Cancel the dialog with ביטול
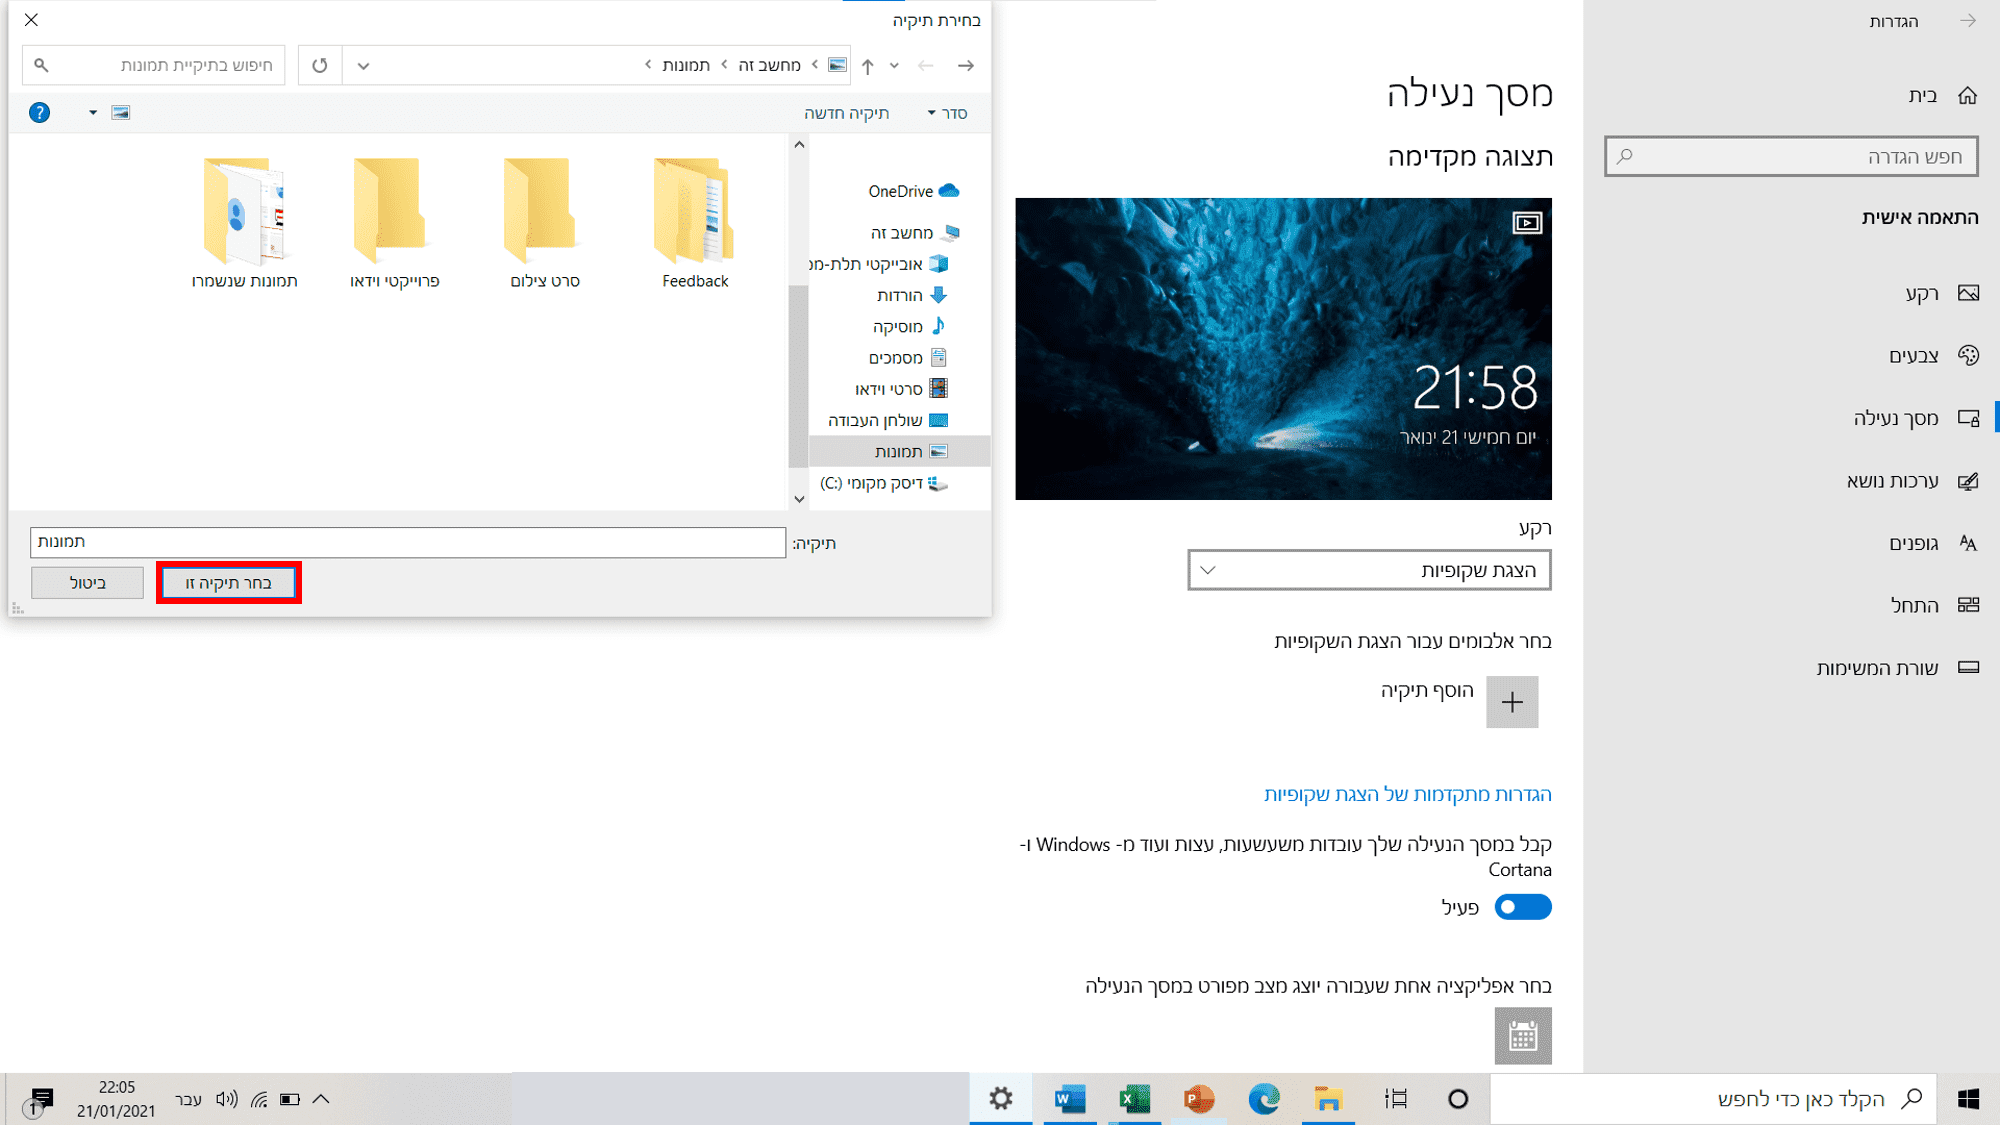Screen dimensions: 2000x1125 tap(87, 583)
